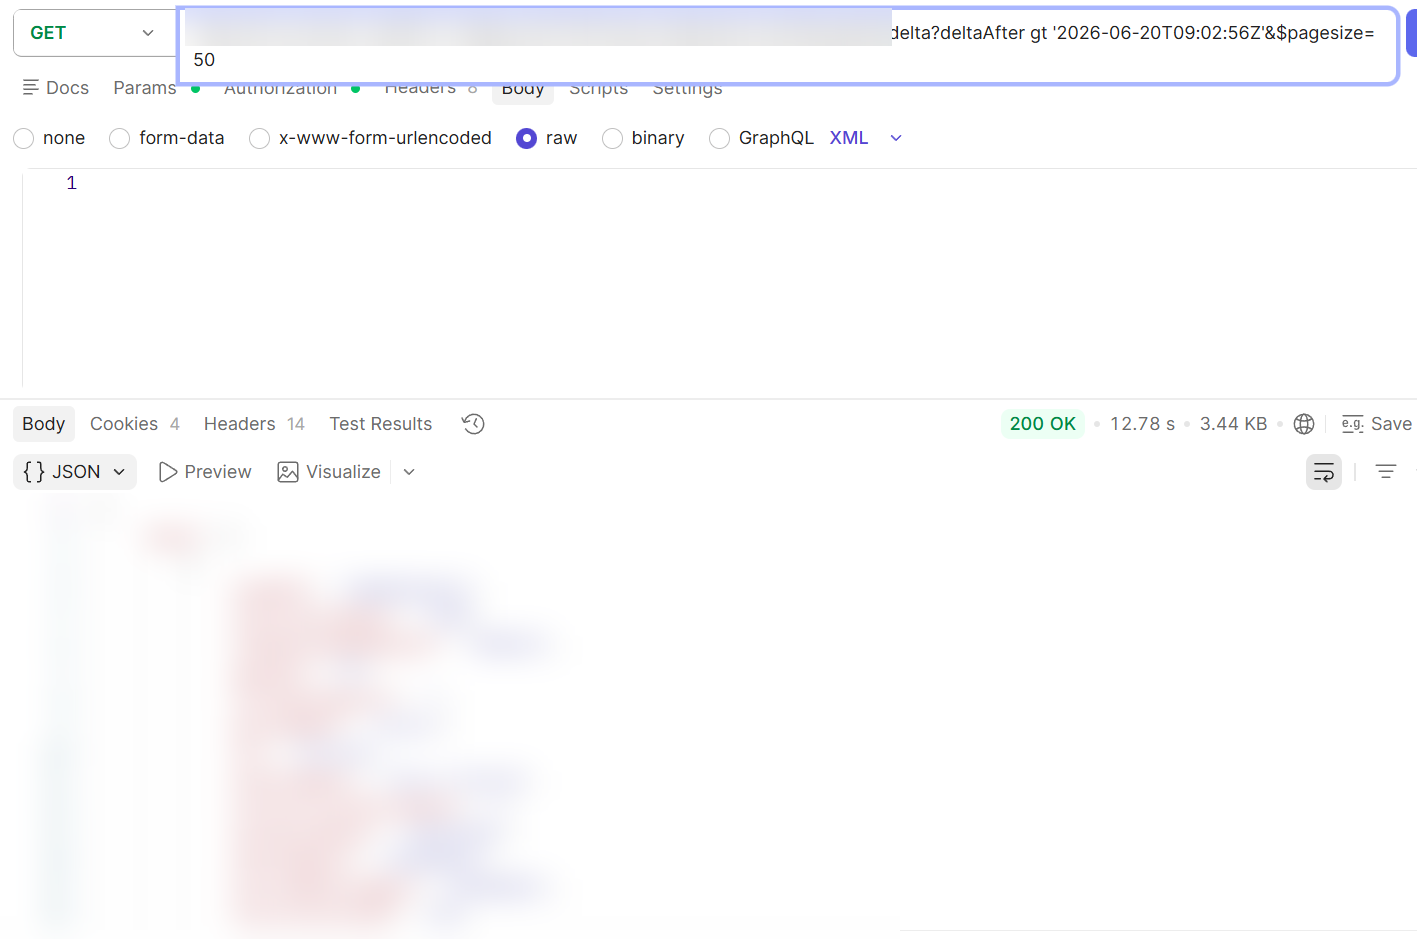
Task: Select form-data body type
Action: click(120, 138)
